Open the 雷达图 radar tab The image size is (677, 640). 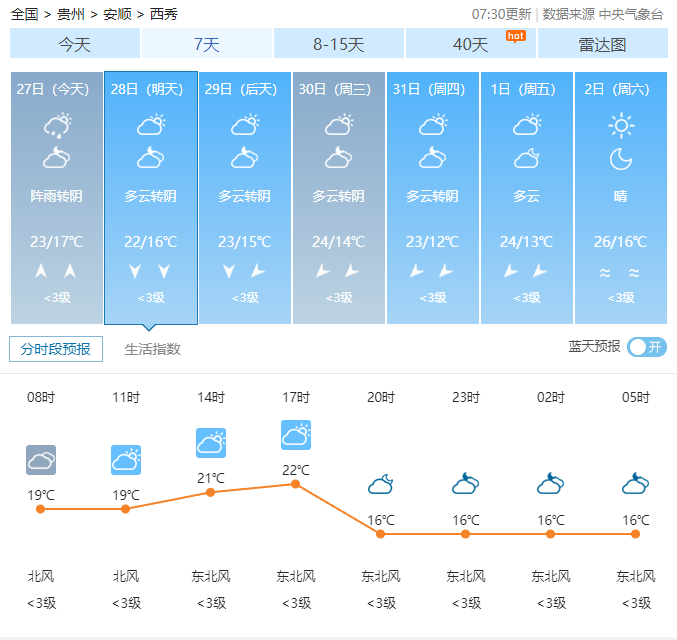click(602, 44)
